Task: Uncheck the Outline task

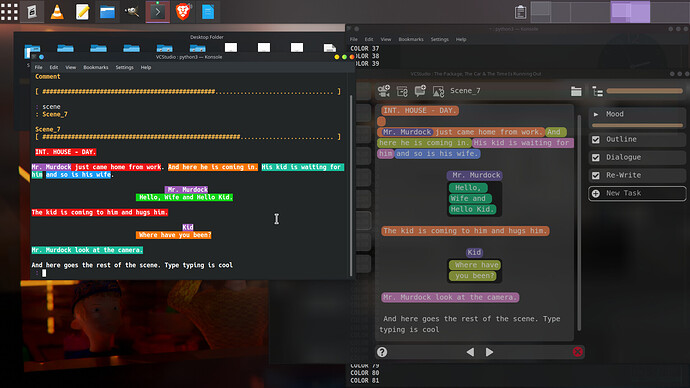Action: (596, 139)
